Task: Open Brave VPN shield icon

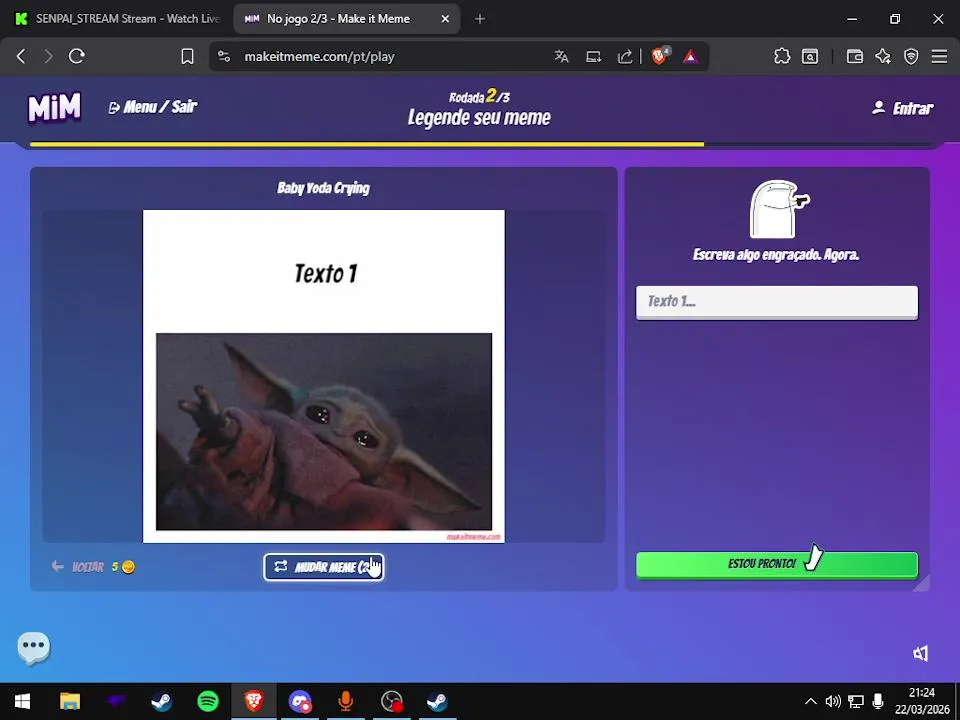Action: click(911, 56)
